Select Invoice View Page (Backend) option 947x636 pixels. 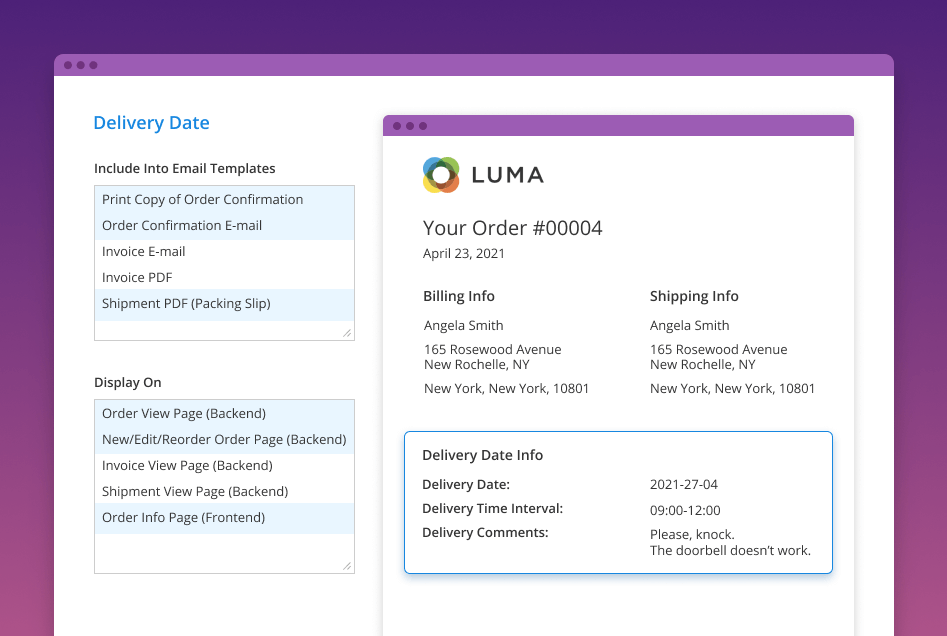pyautogui.click(x=187, y=465)
